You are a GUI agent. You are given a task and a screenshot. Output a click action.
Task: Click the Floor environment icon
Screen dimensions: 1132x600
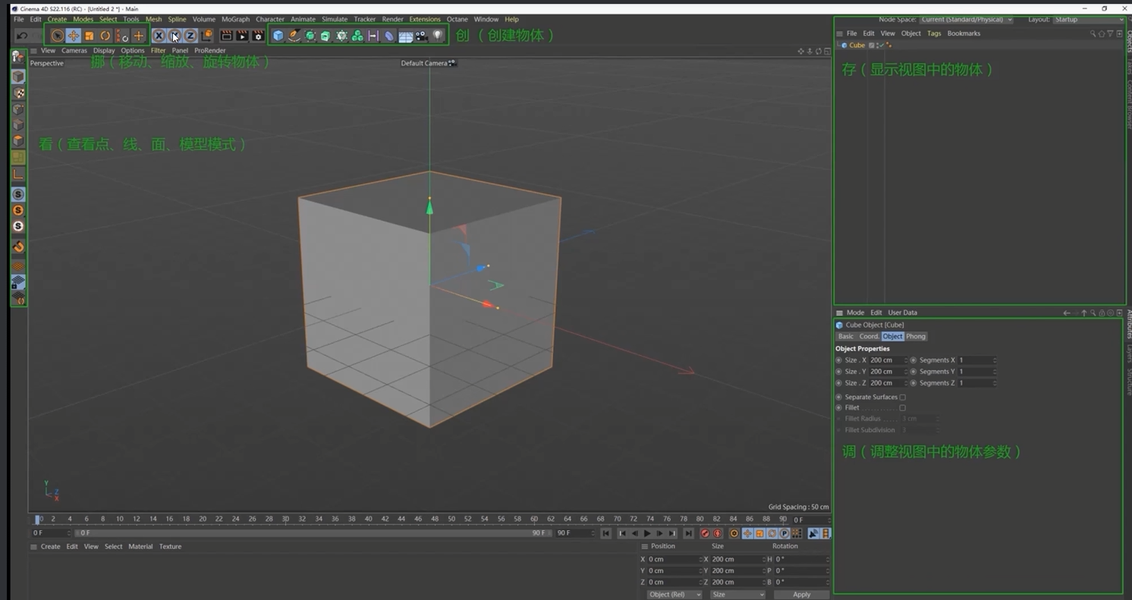pyautogui.click(x=406, y=35)
